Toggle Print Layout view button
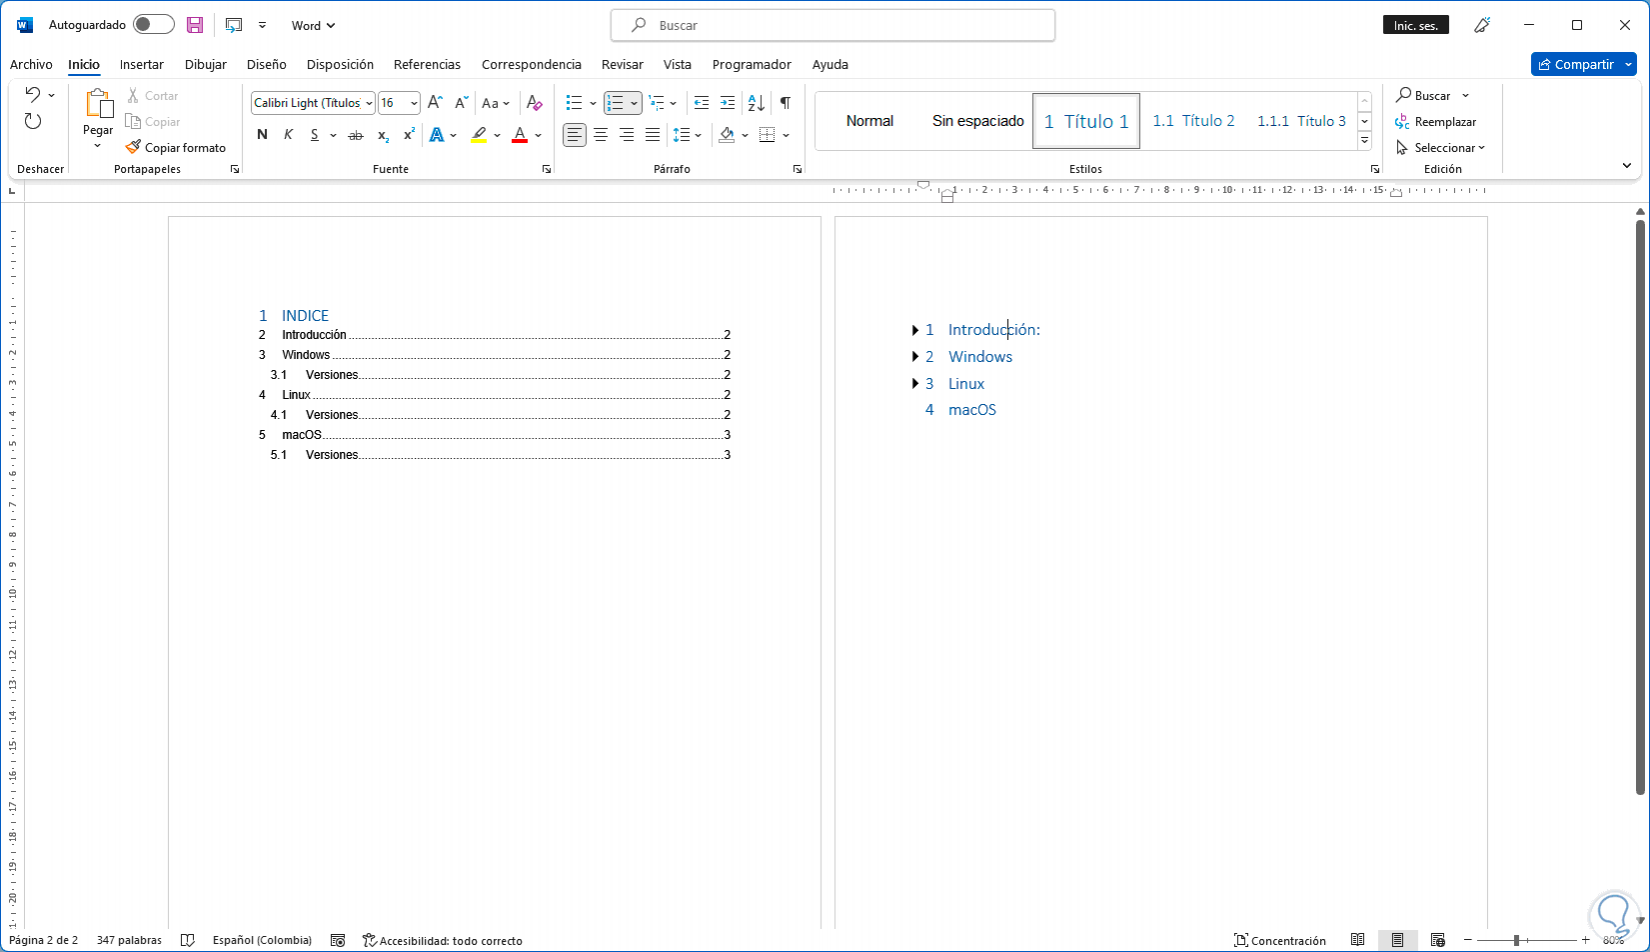Screen dimensions: 1650x952 point(1397,940)
